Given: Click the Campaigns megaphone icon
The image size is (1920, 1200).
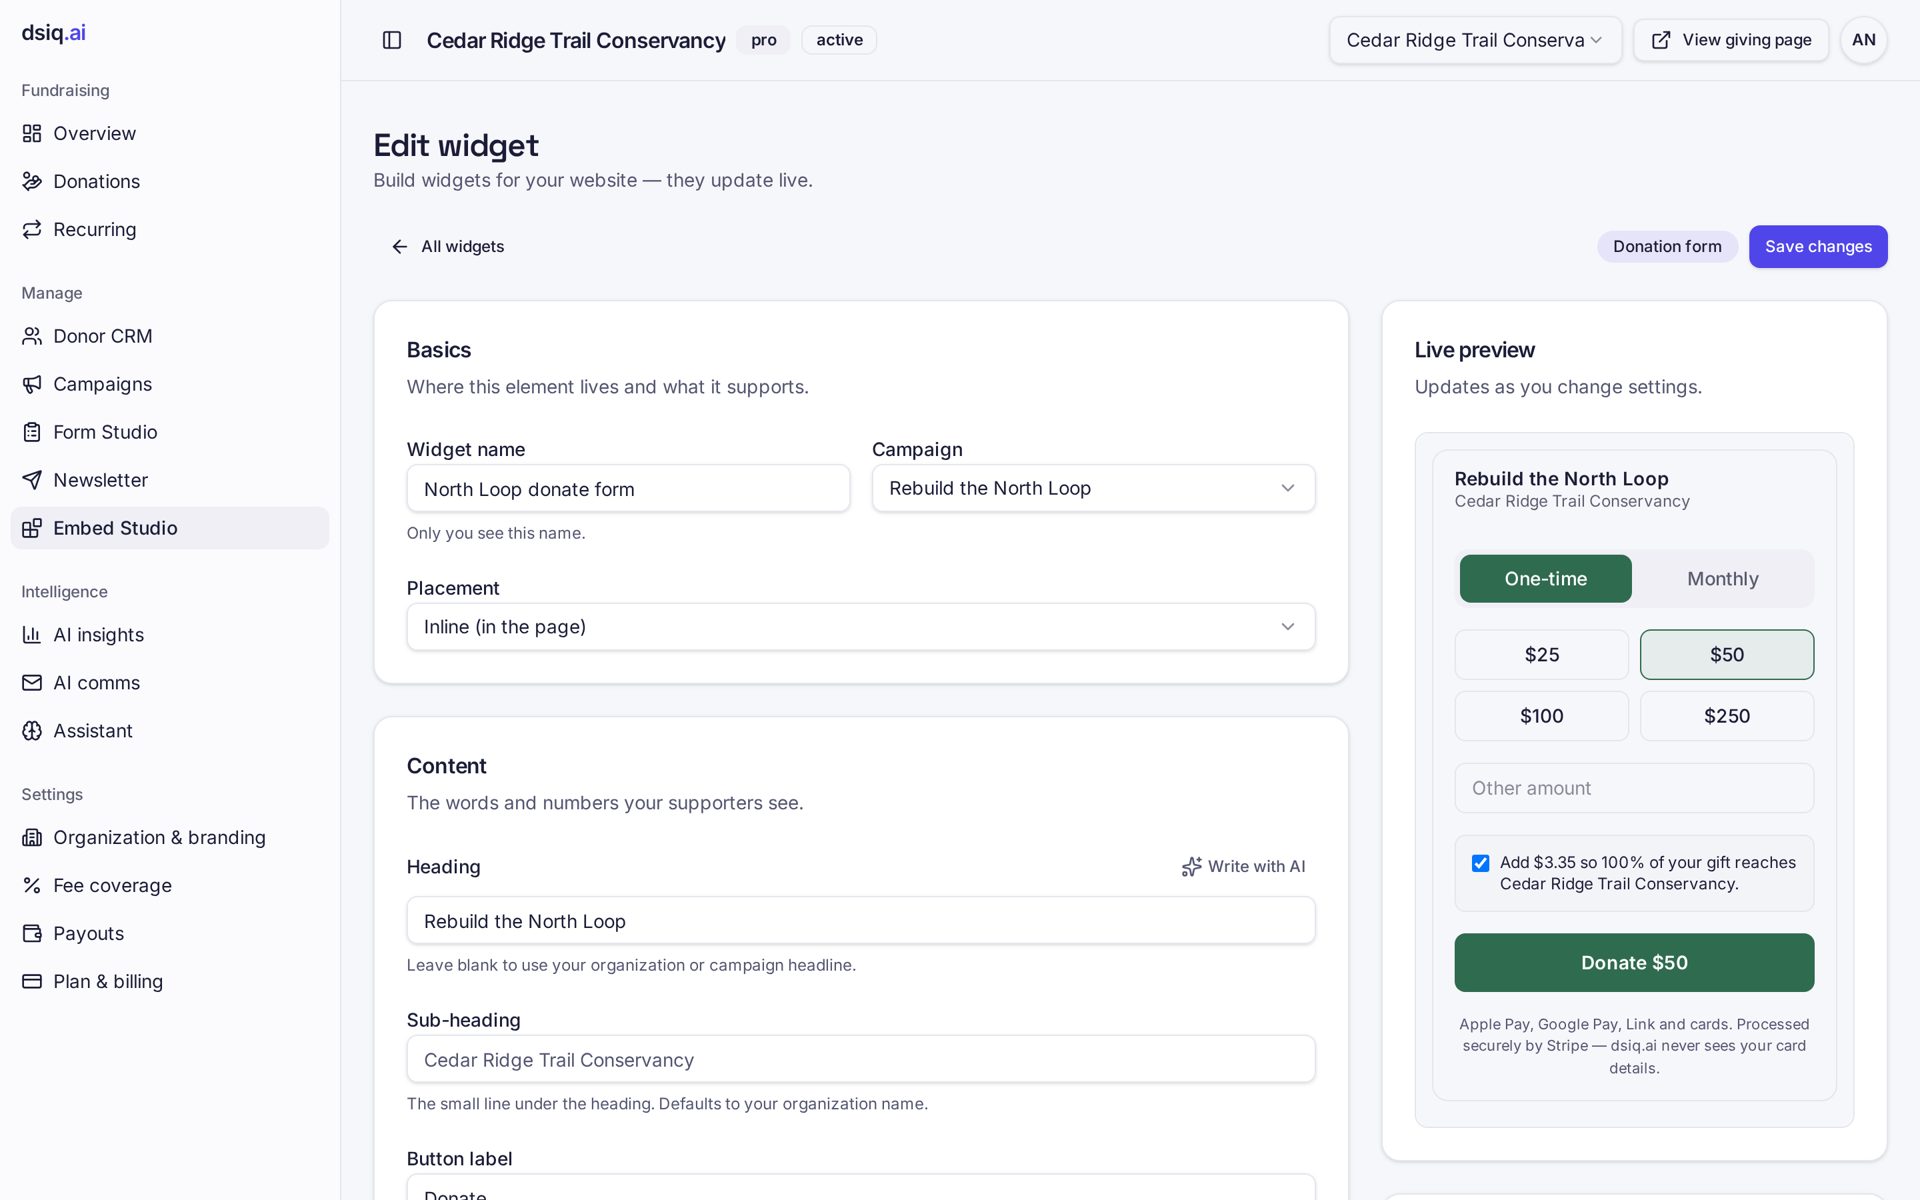Looking at the screenshot, I should (32, 384).
